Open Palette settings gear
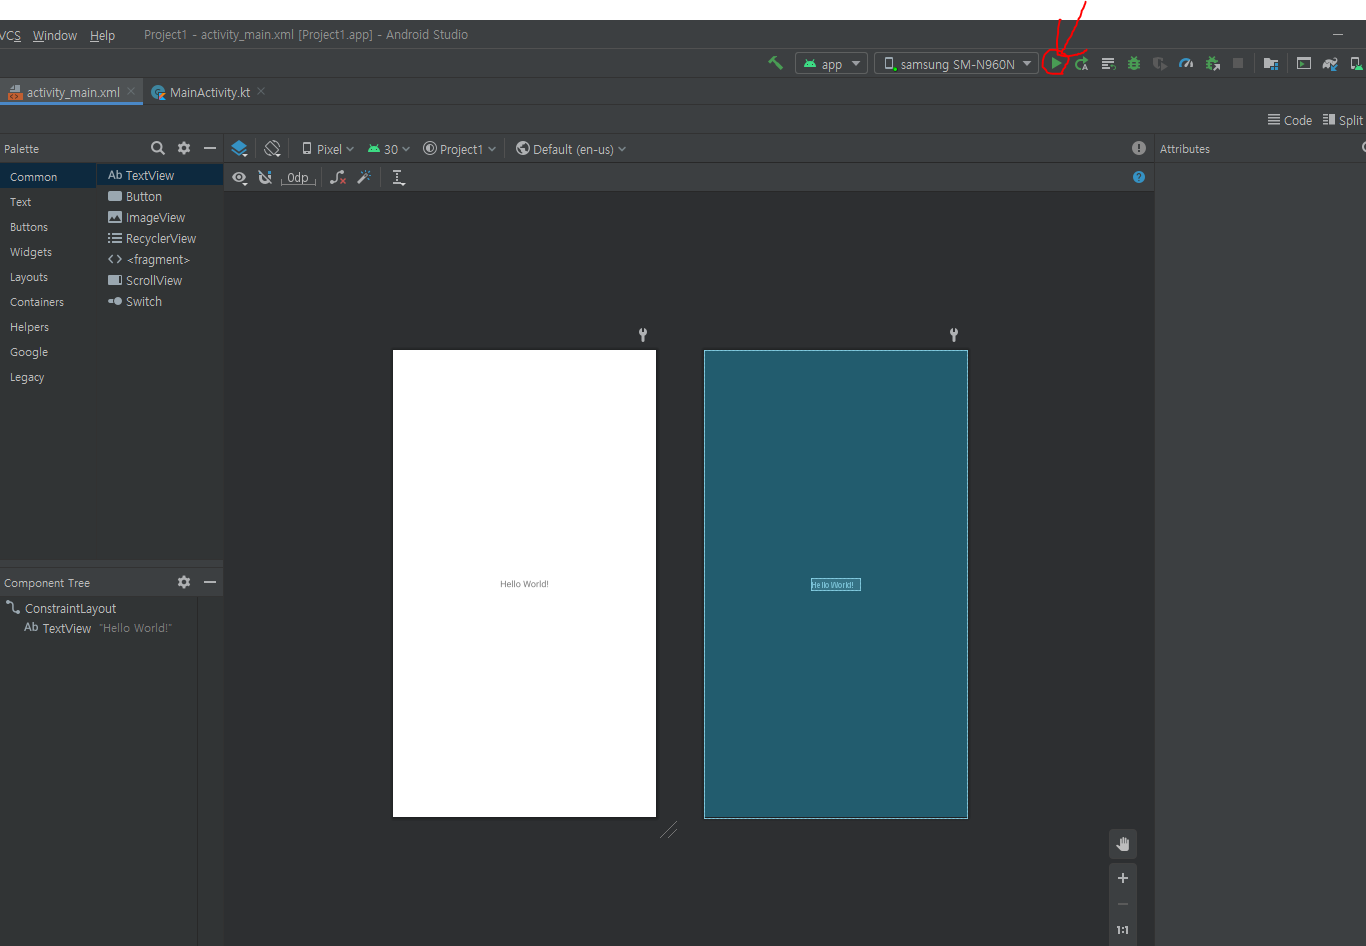The width and height of the screenshot is (1366, 946). 184,148
